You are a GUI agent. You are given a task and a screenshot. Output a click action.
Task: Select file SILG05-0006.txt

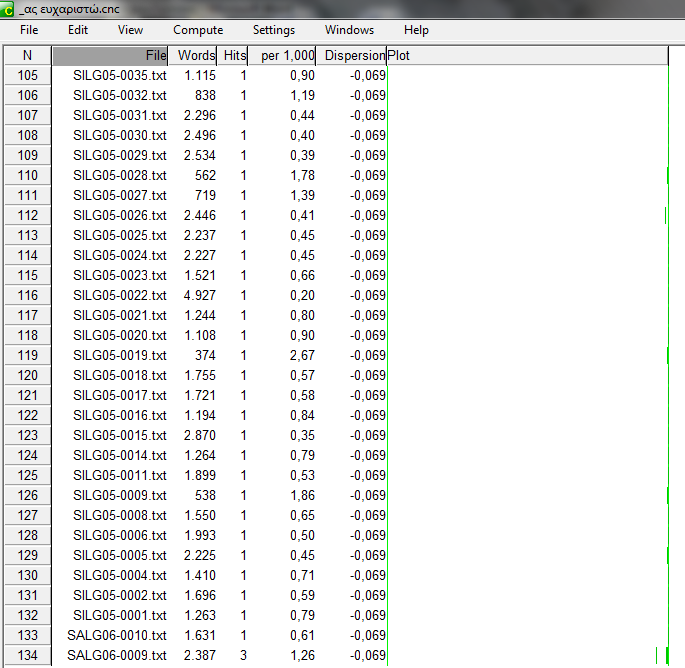click(x=120, y=536)
